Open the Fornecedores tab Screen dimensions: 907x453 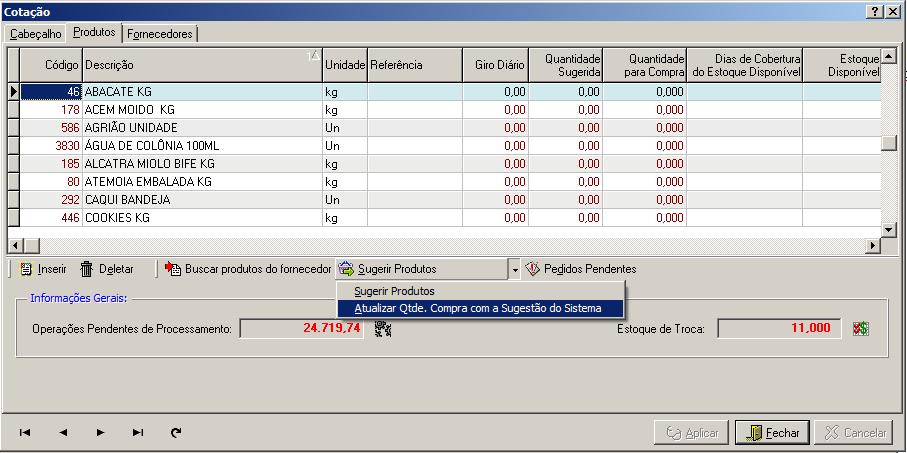point(161,33)
